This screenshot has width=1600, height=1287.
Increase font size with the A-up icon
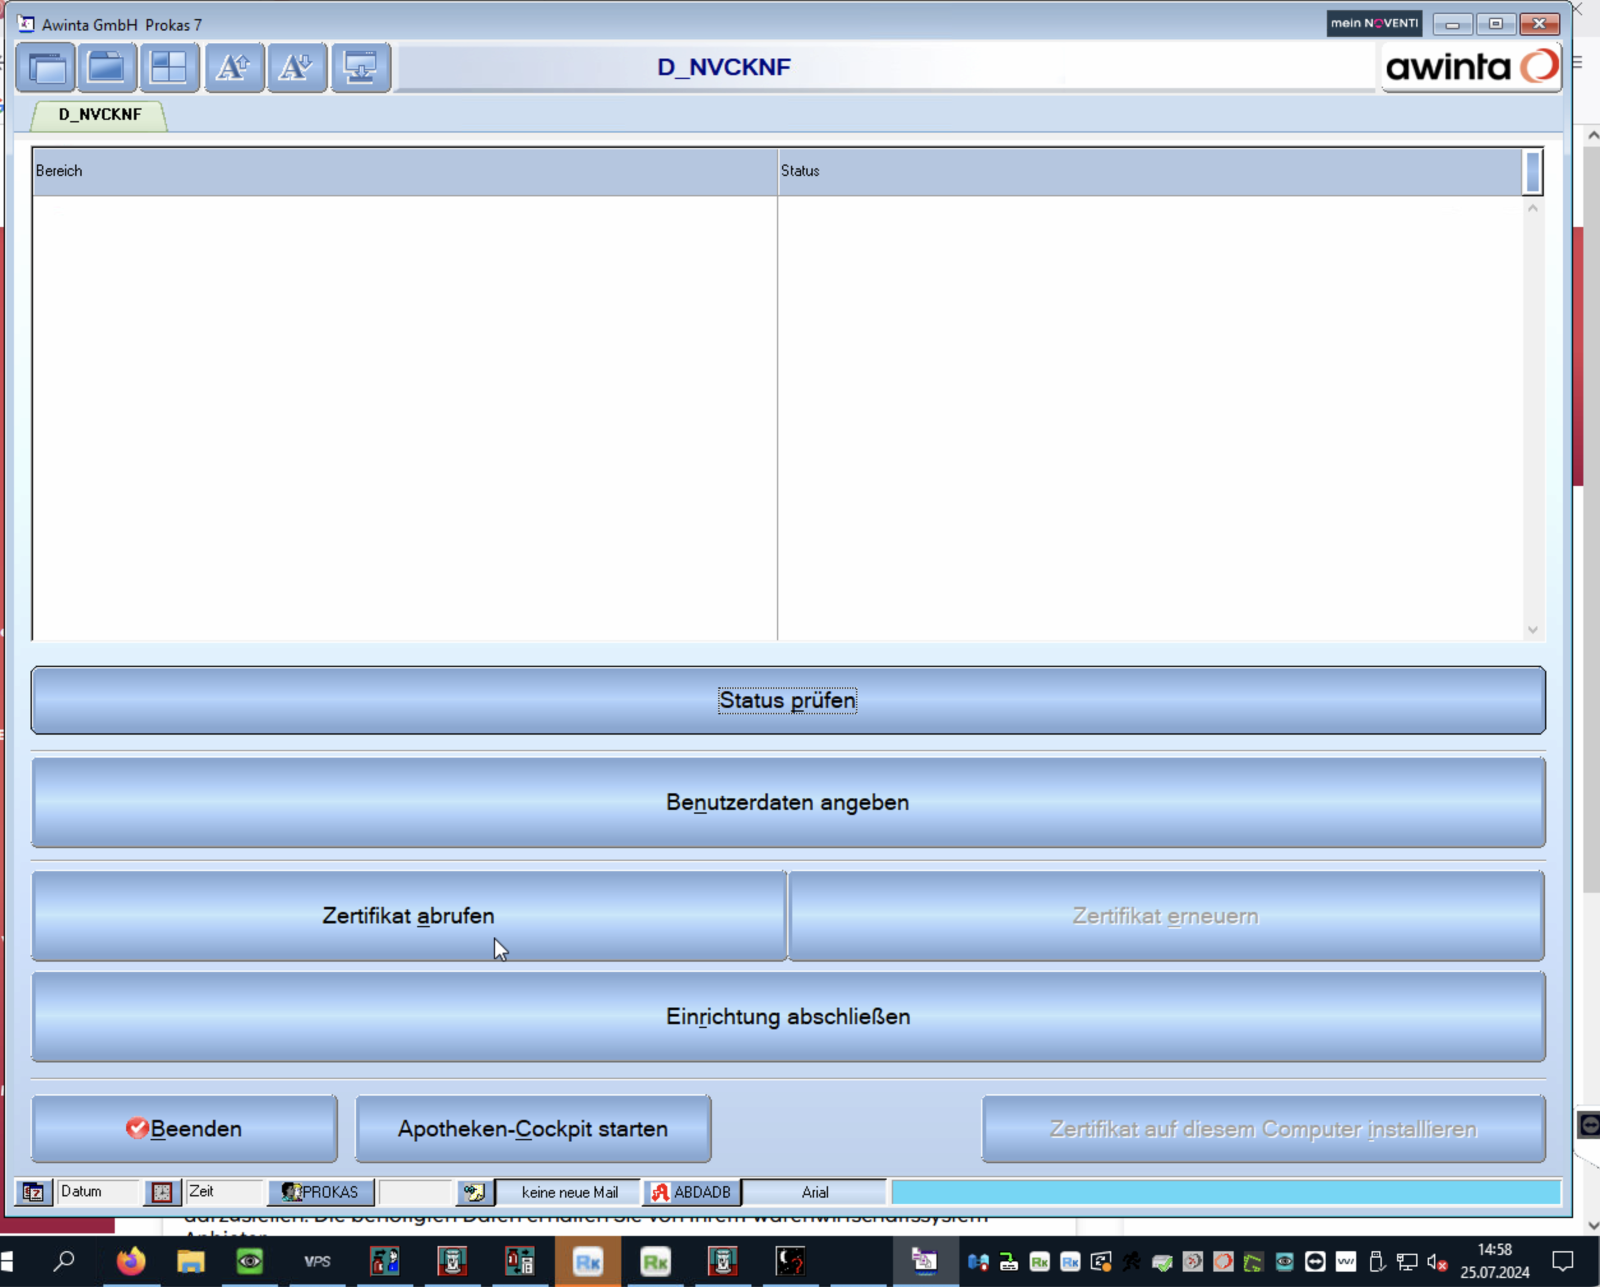234,68
